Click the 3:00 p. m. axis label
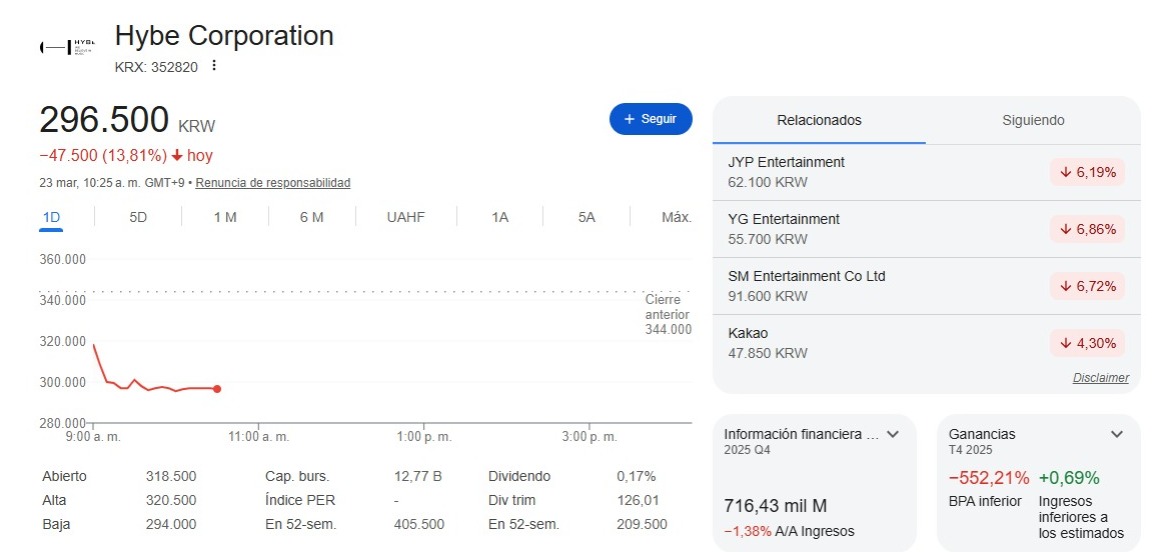1165x552 pixels. 589,437
